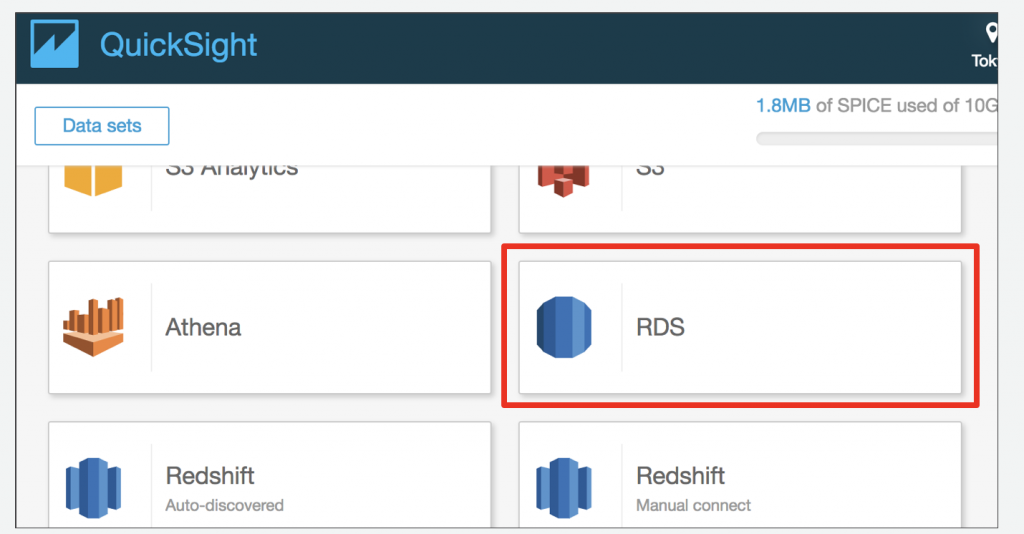Click the orange Athena icon
1024x534 pixels.
point(93,327)
